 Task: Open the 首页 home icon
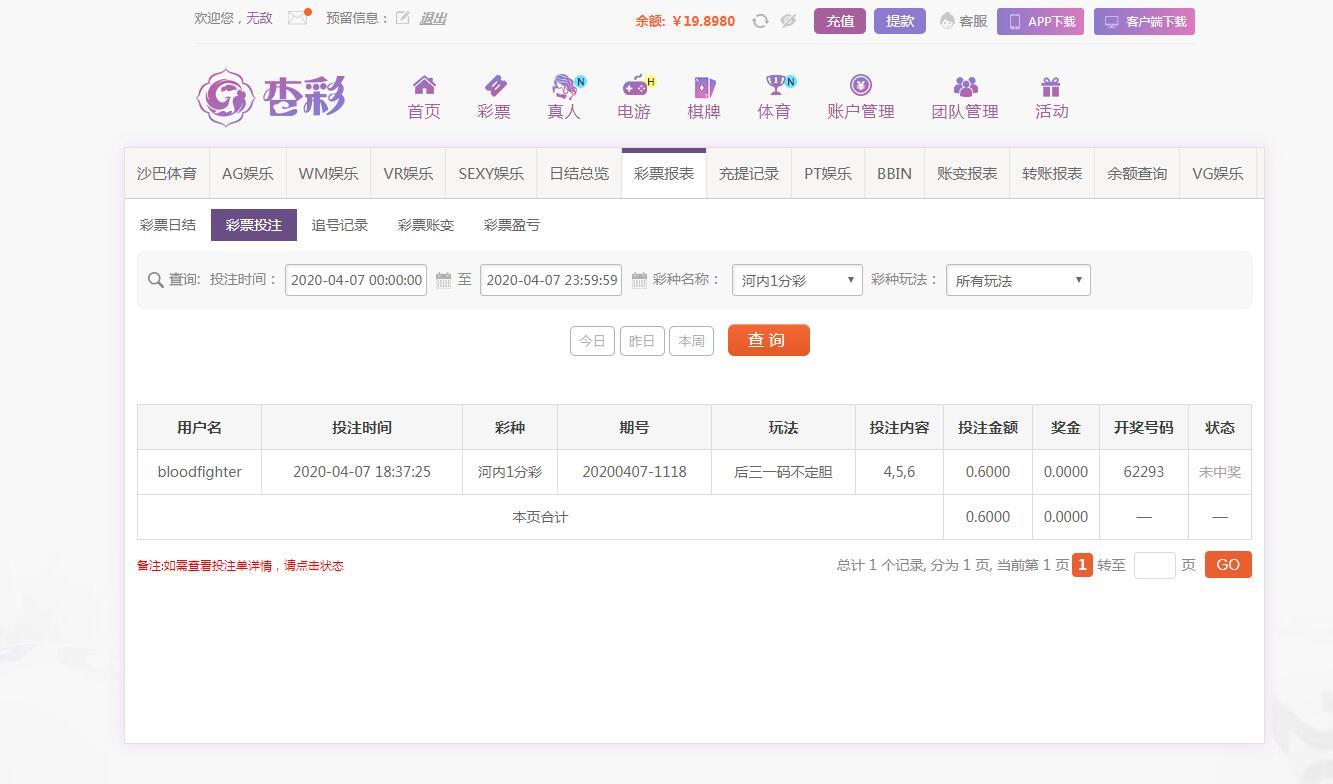point(424,86)
